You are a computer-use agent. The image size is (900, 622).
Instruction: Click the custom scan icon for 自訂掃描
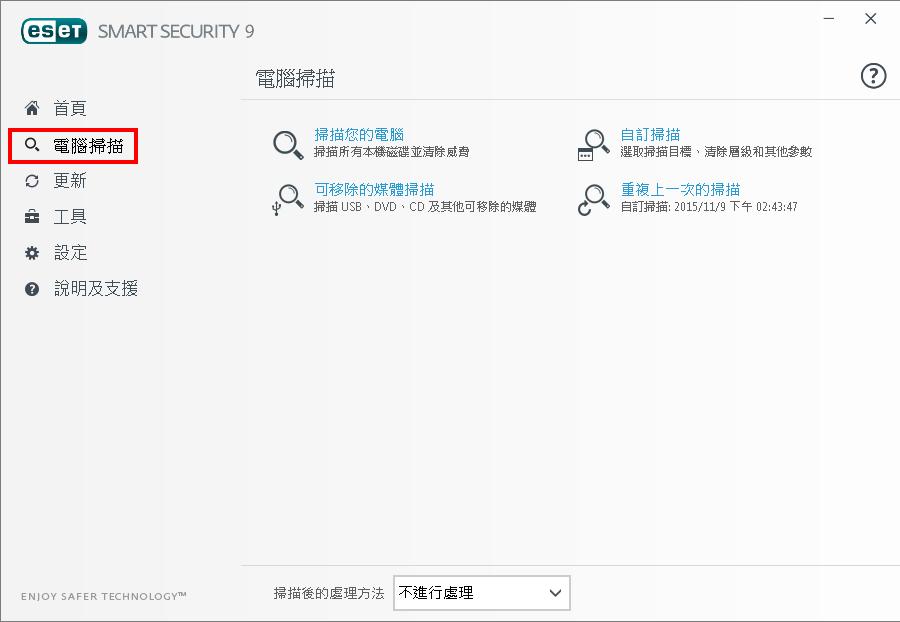(x=593, y=145)
